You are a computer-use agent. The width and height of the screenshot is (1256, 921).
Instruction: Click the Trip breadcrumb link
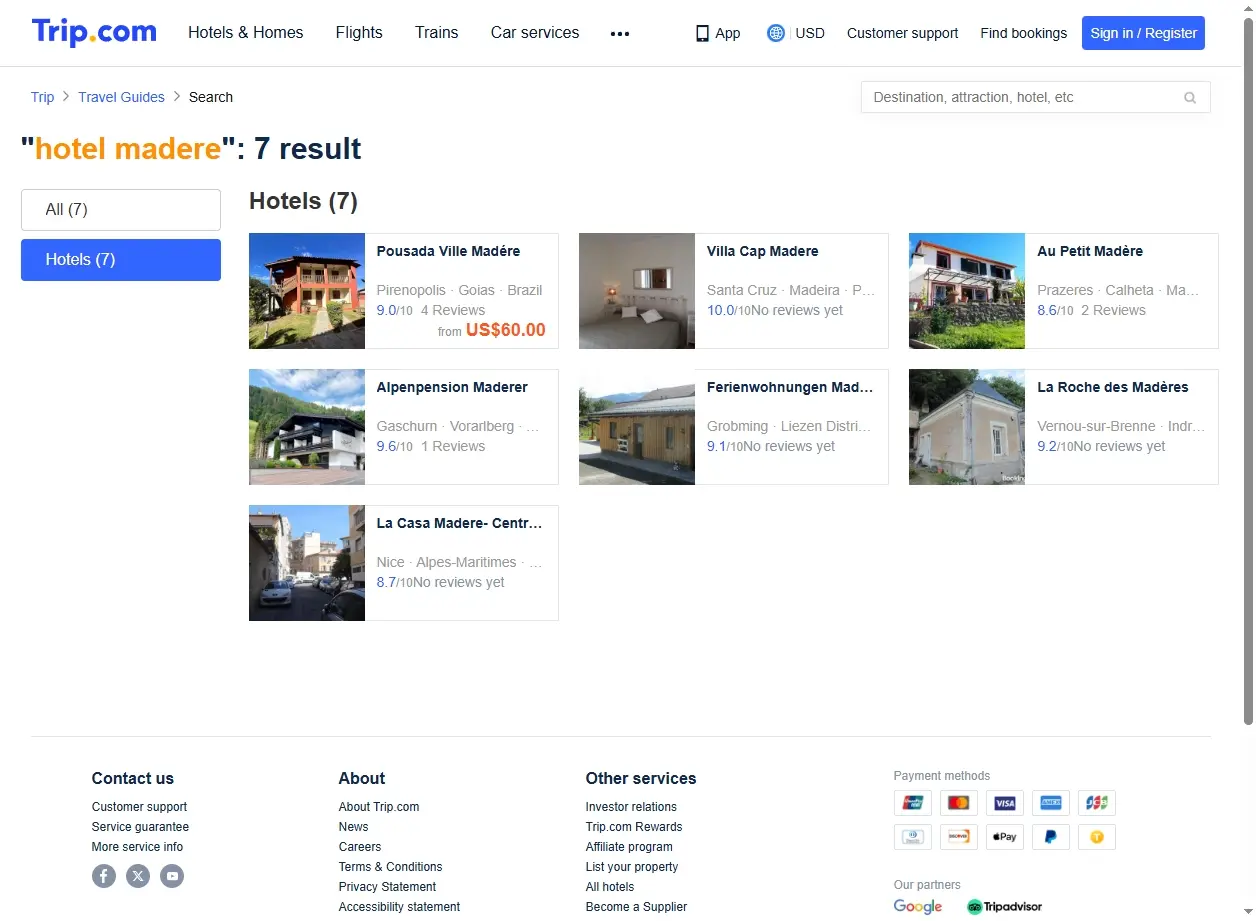(42, 97)
